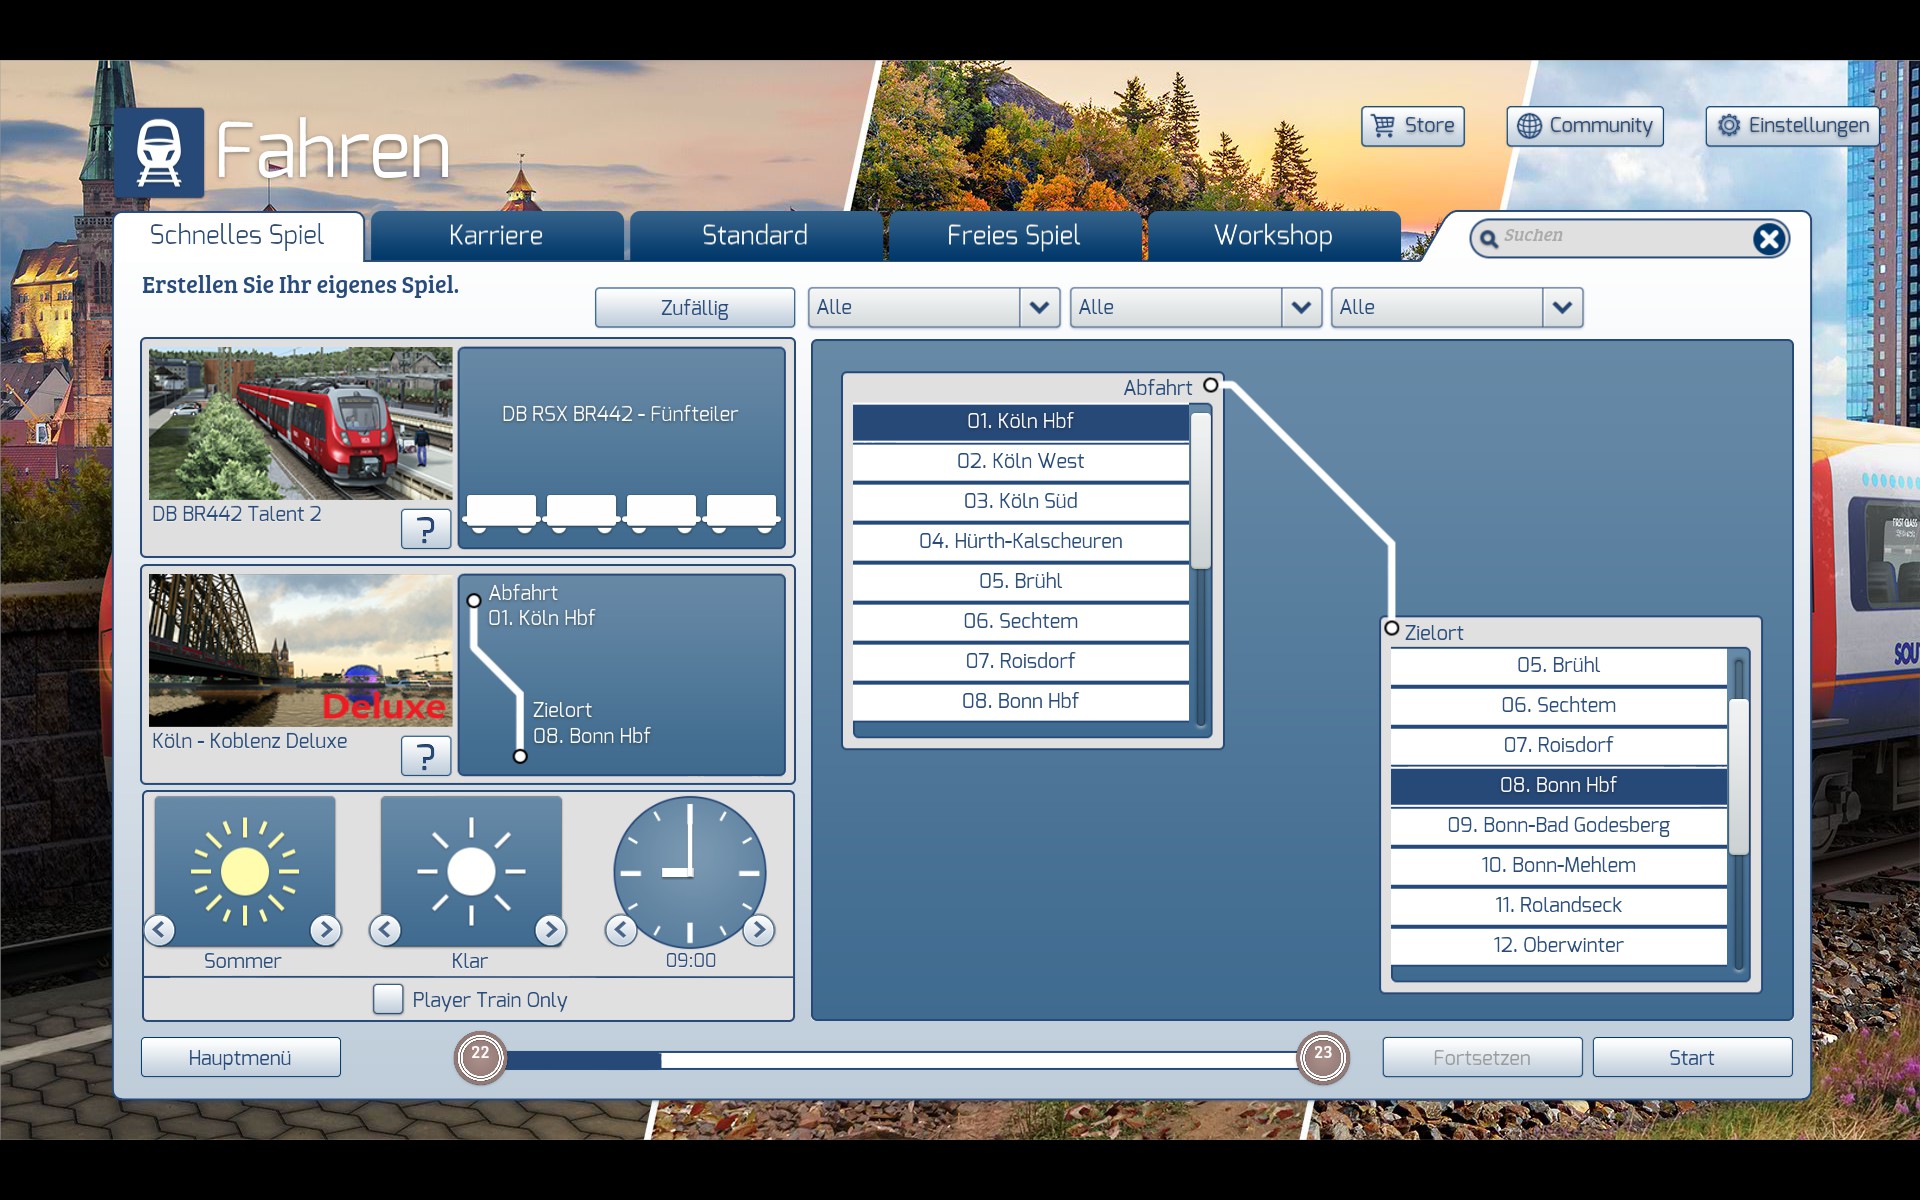This screenshot has width=1920, height=1200.
Task: Choose 05. Brühl in the Abfahrt list
Action: [x=1020, y=581]
